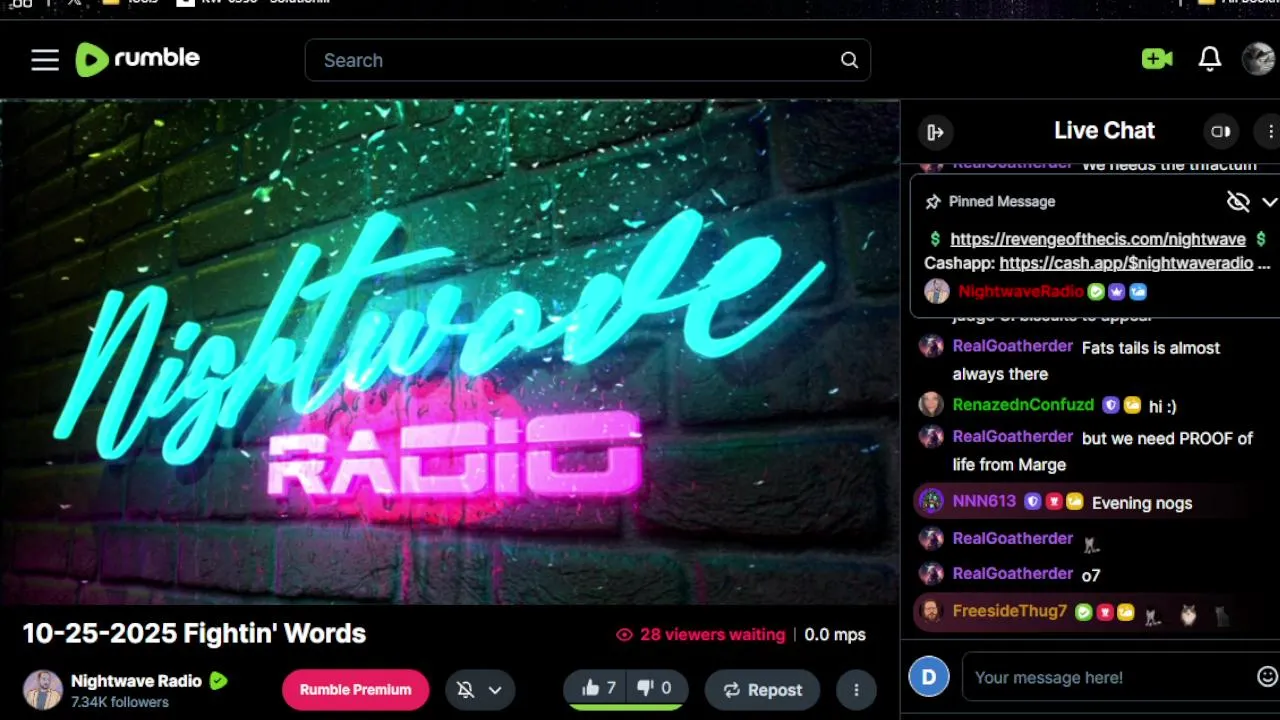
Task: Click the green verified badge beside FreesideThug7
Action: tap(1083, 612)
